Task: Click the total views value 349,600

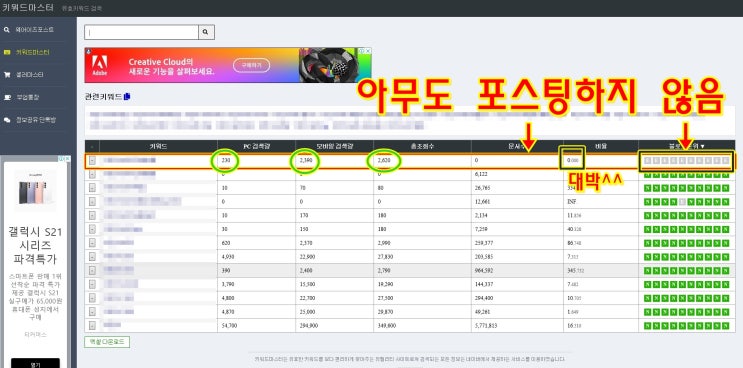Action: 386,326
